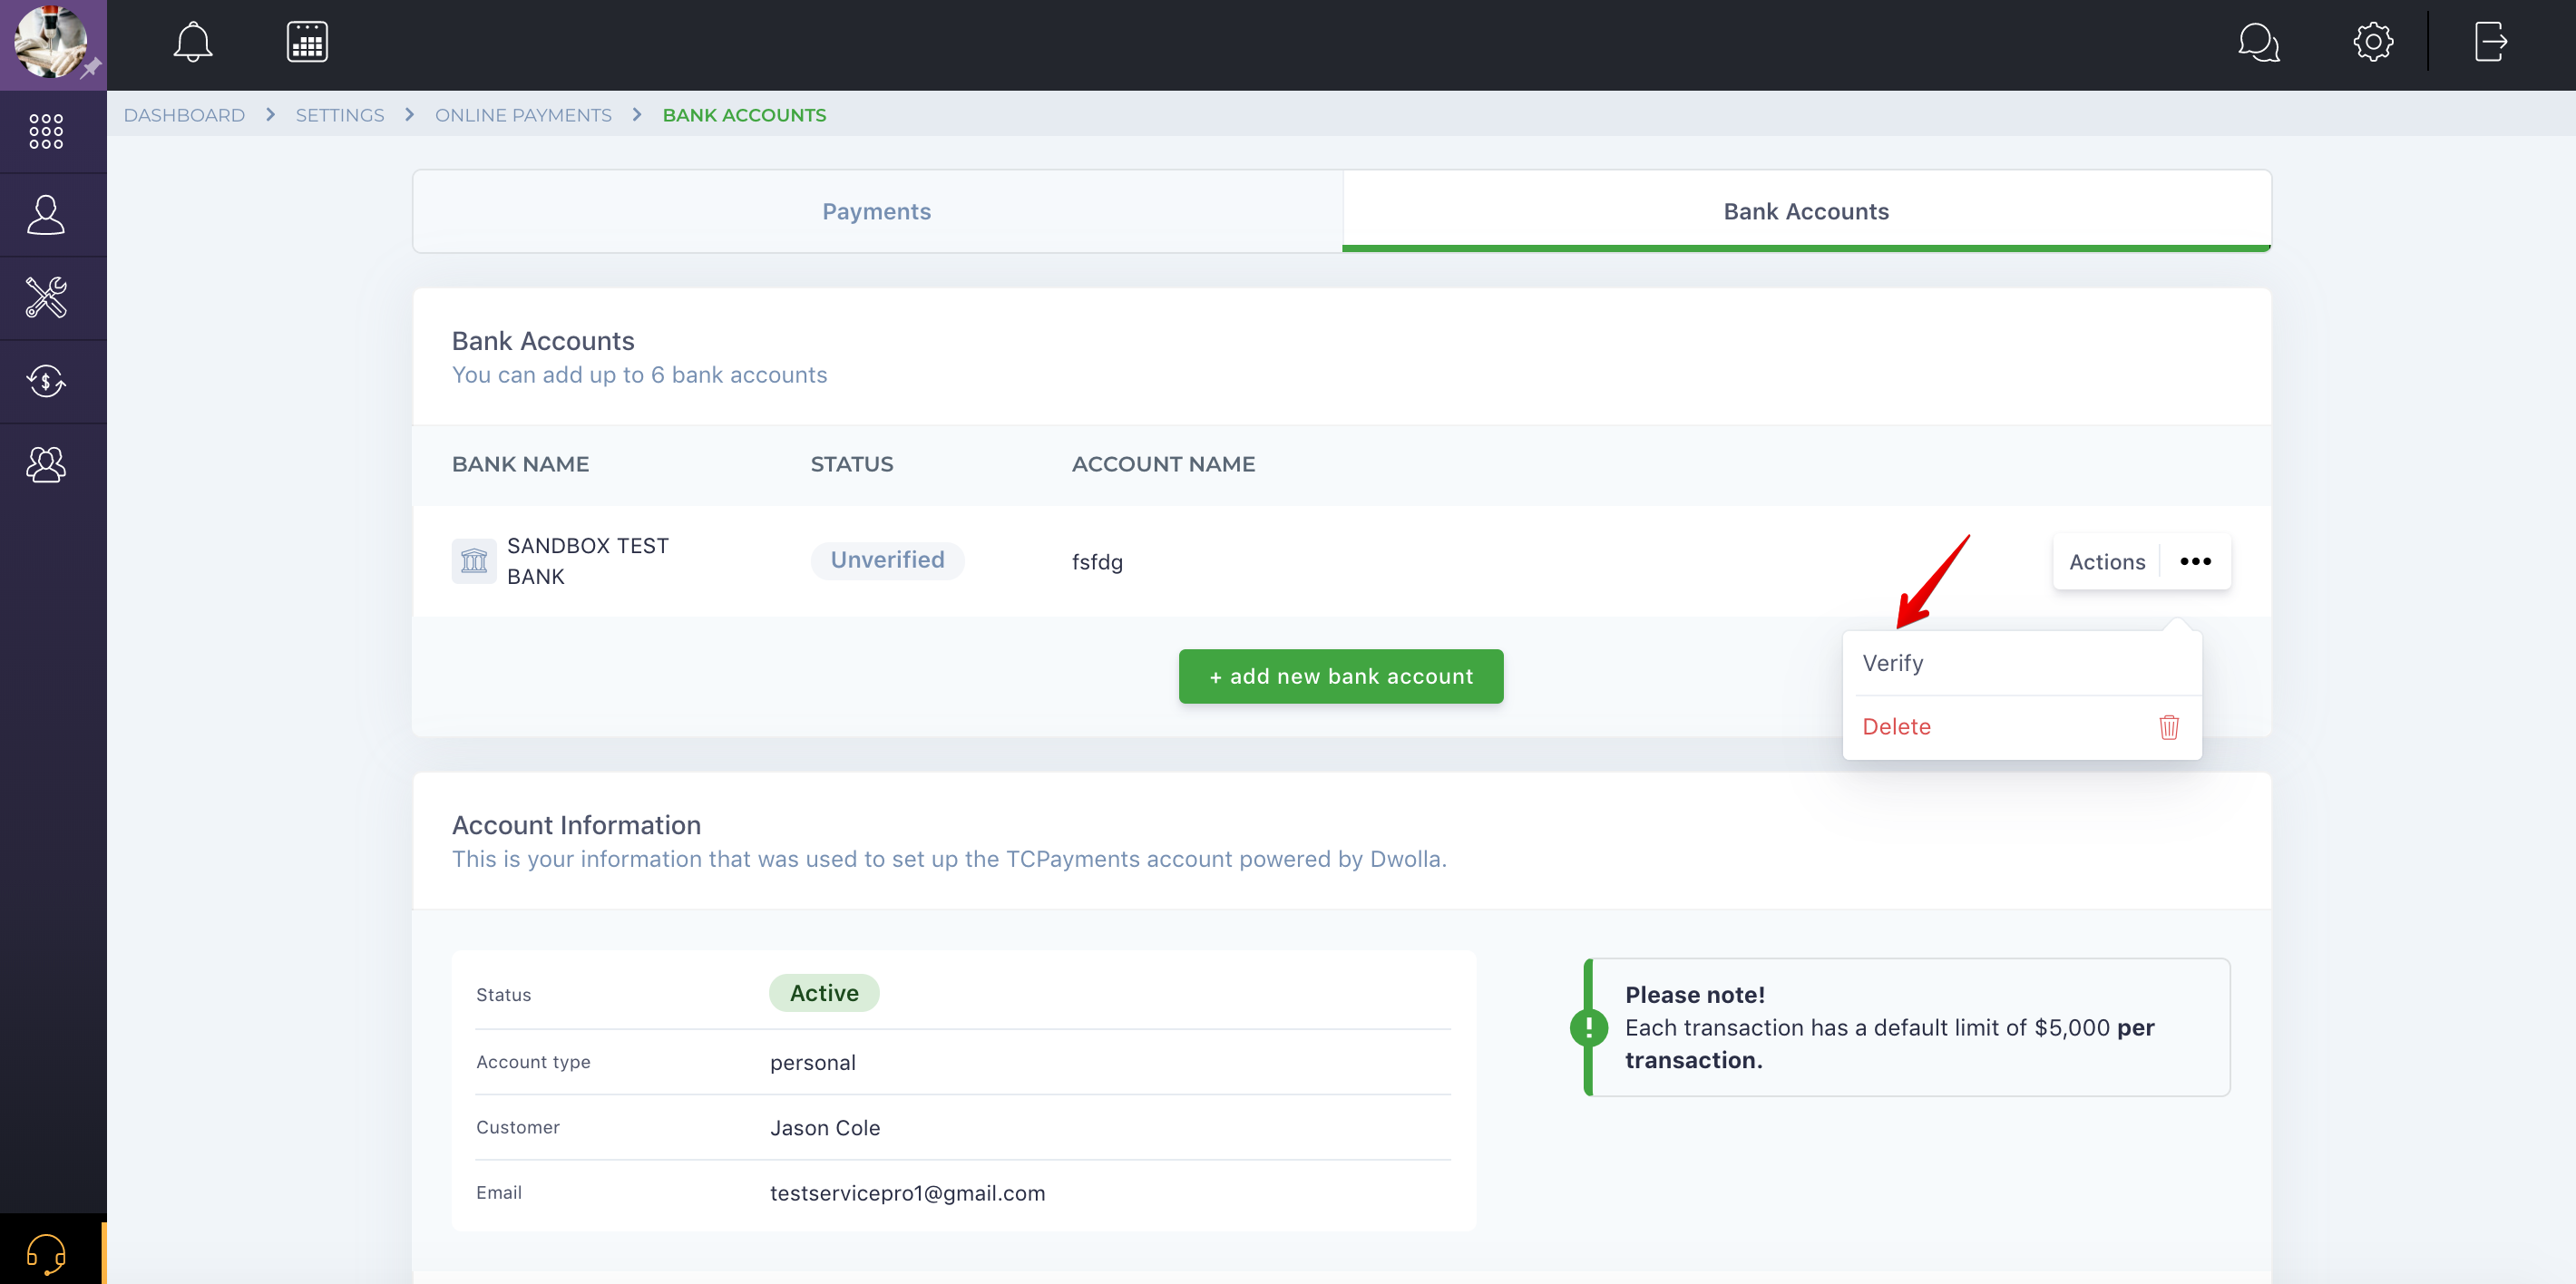Screen dimensions: 2576x1284
Task: Go to Settings breadcrumb link
Action: pos(340,115)
